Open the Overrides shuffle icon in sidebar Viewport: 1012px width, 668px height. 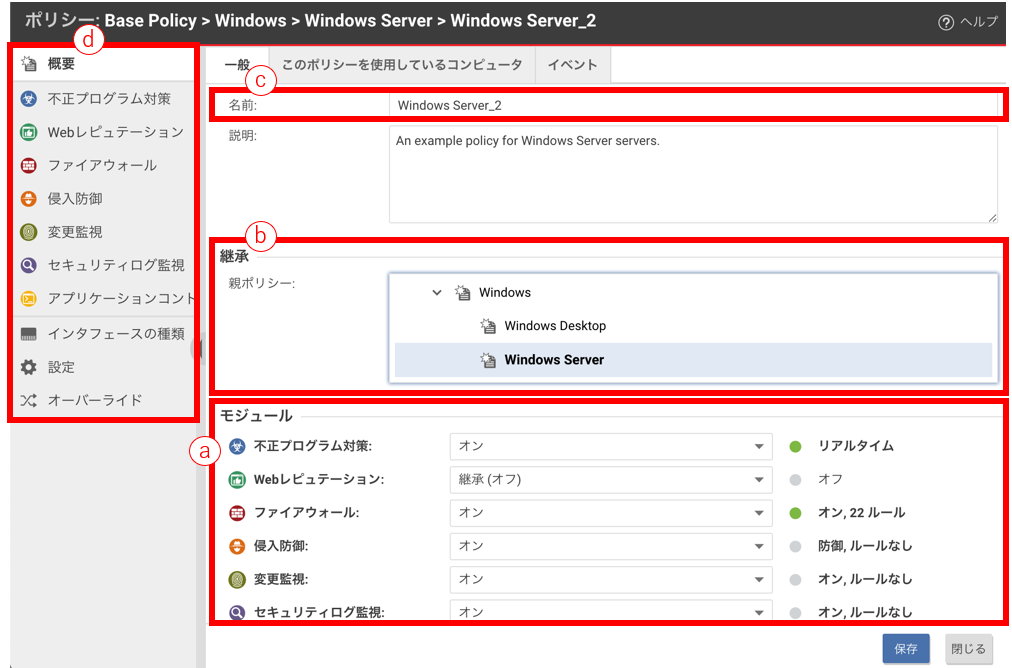(29, 400)
